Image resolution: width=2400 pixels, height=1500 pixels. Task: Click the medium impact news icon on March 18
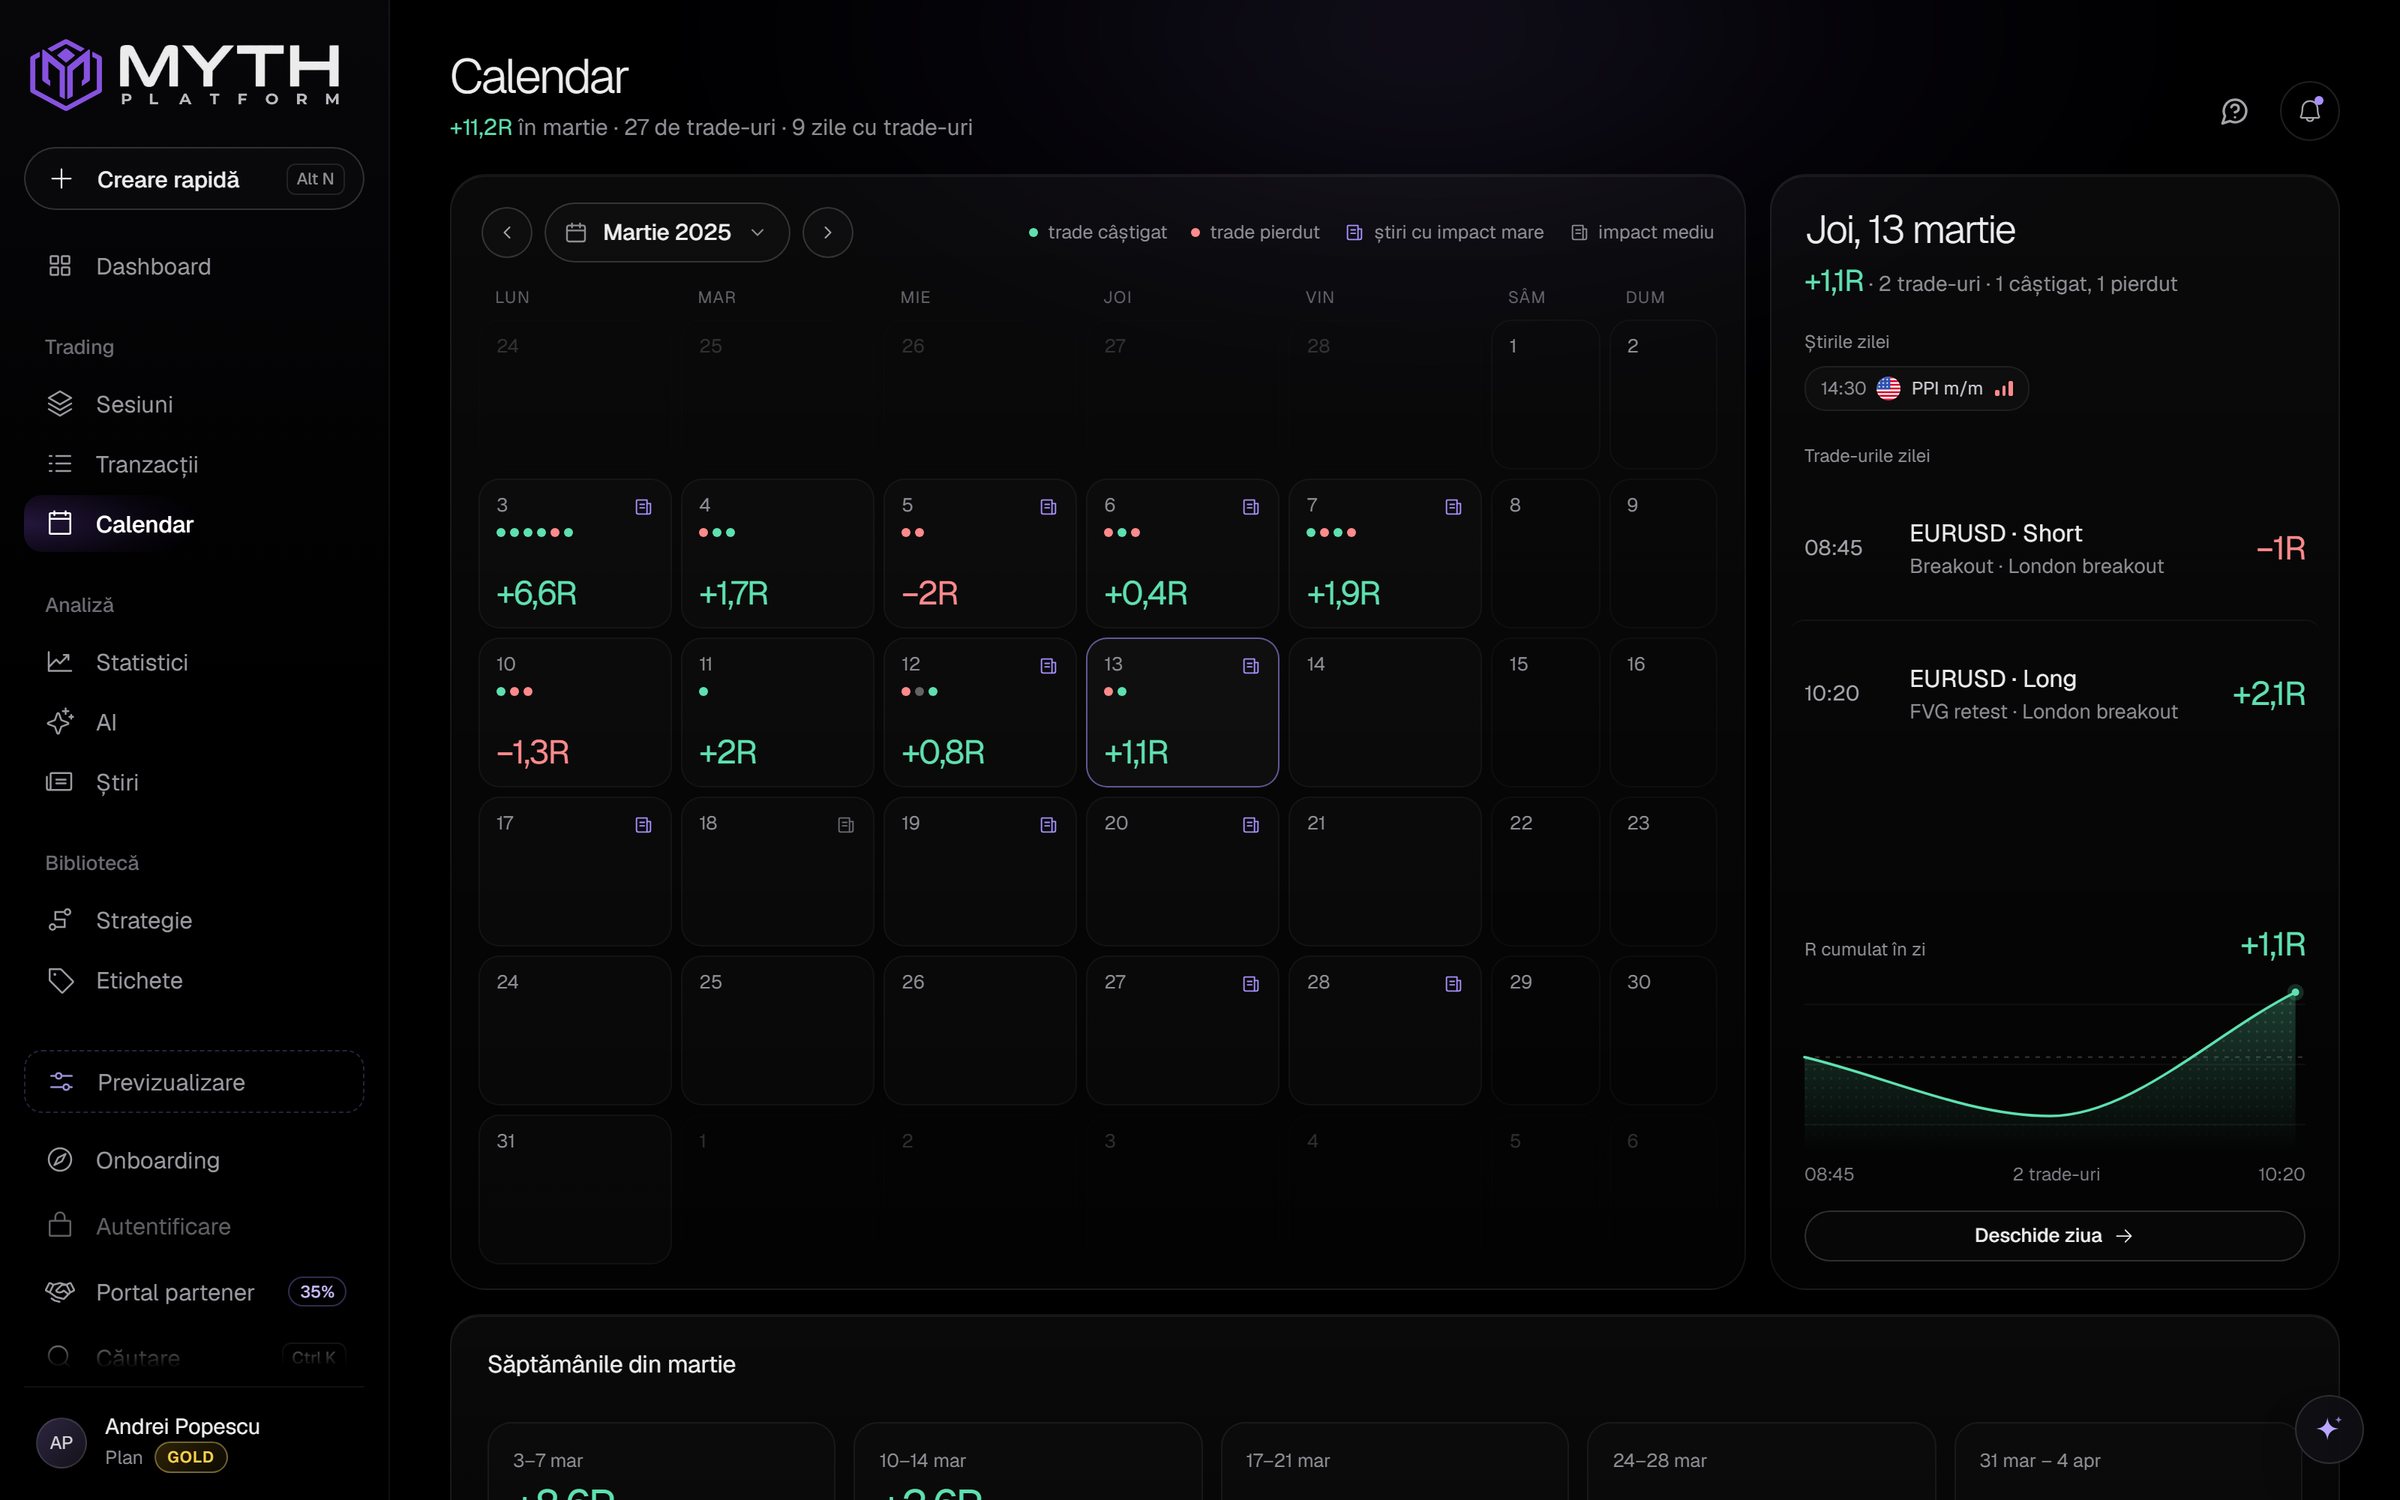tap(846, 825)
